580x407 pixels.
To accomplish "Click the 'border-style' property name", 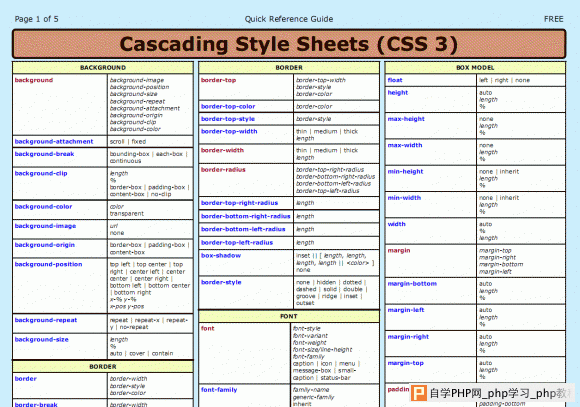I will 221,282.
